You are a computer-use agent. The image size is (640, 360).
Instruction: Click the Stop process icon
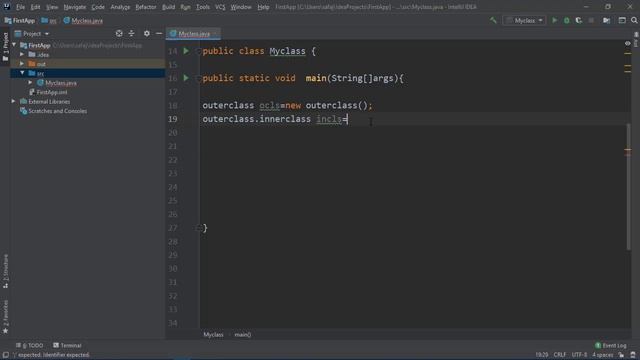pos(591,20)
